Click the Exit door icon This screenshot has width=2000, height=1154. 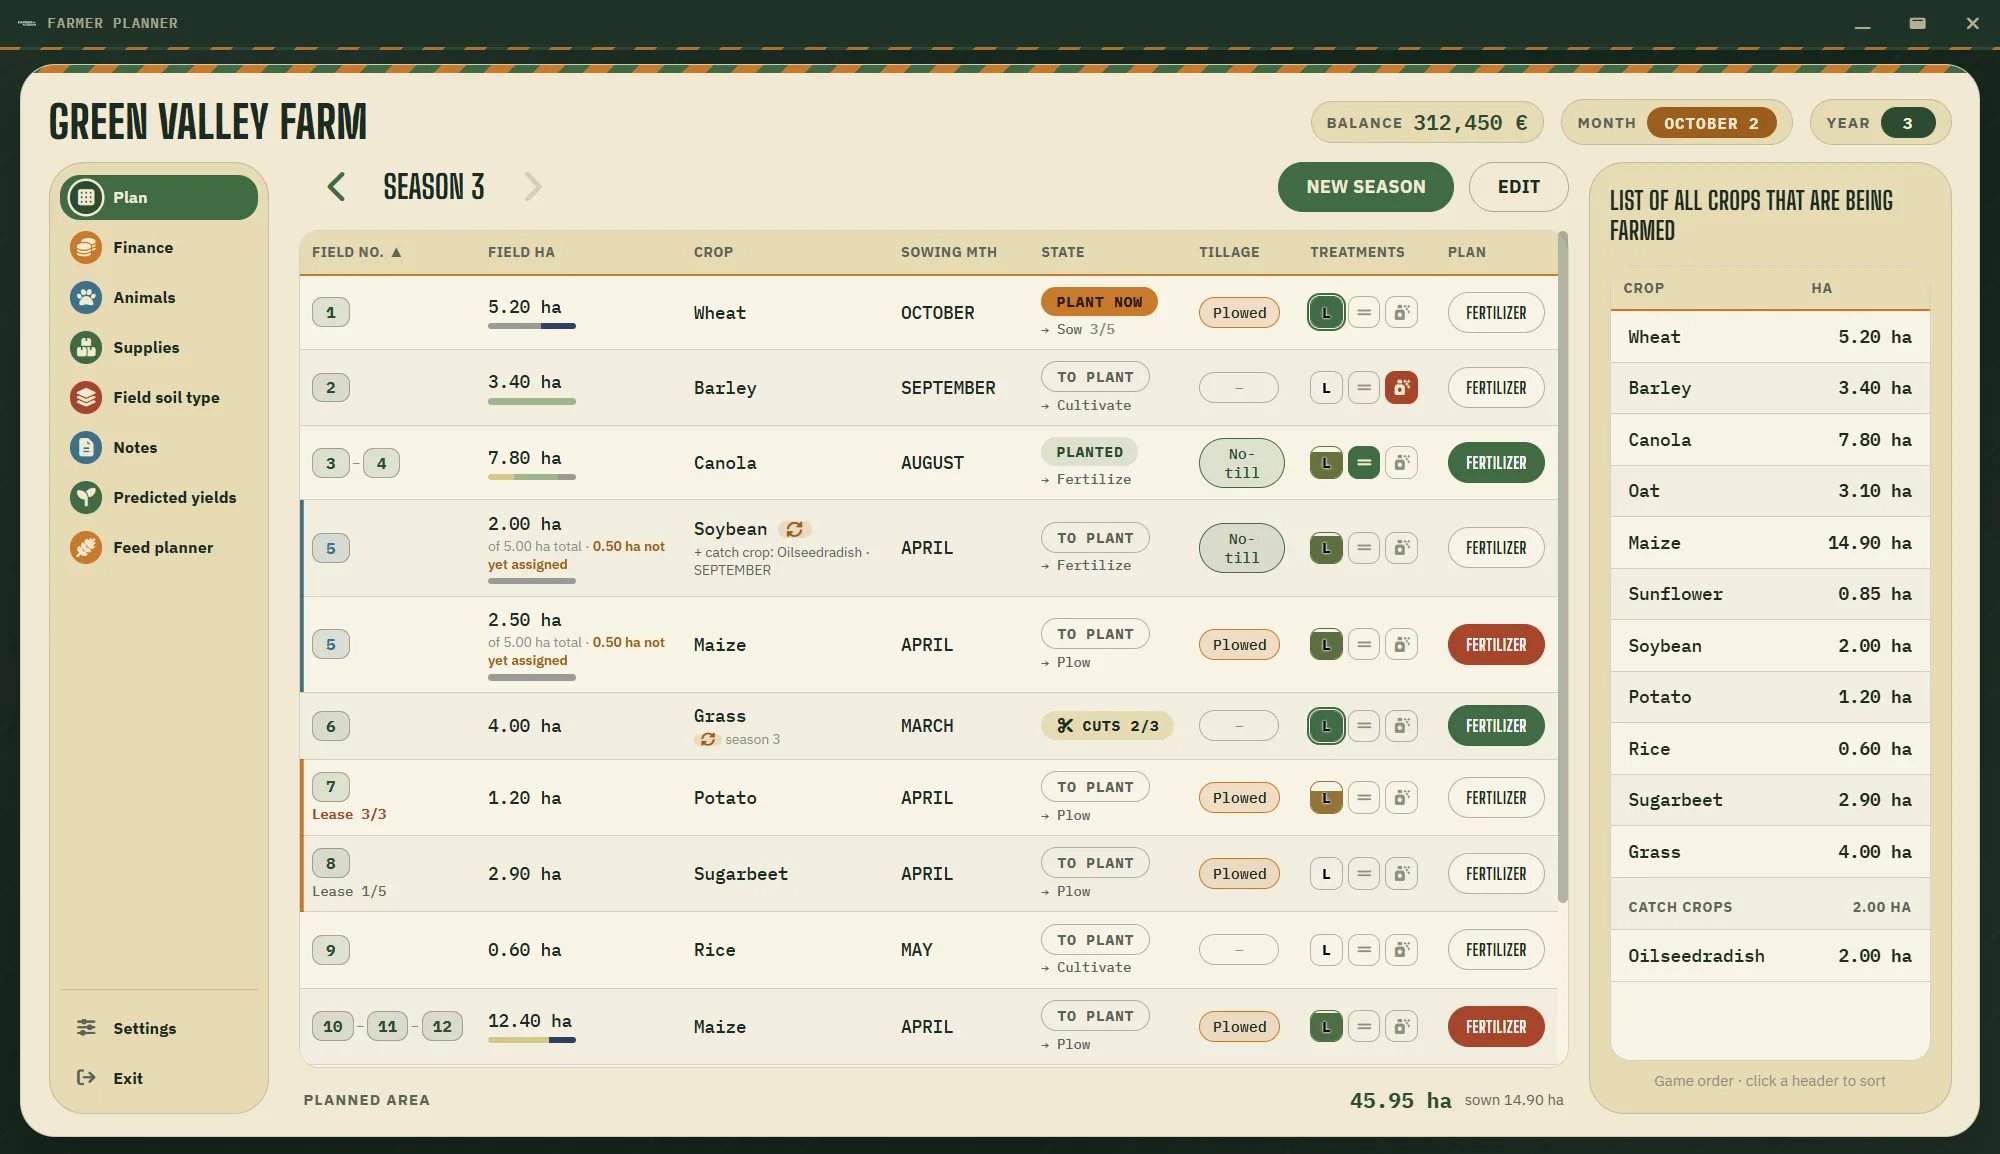coord(86,1077)
